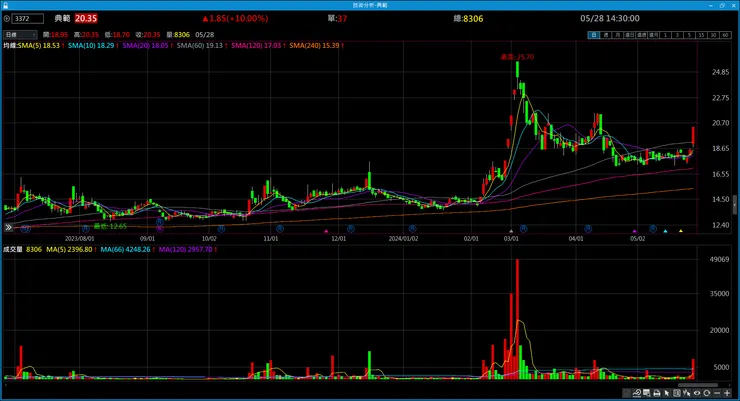Viewport: 740px width, 401px height.
Task: Click the SMA(5) 18.53 indicator label
Action: point(39,46)
